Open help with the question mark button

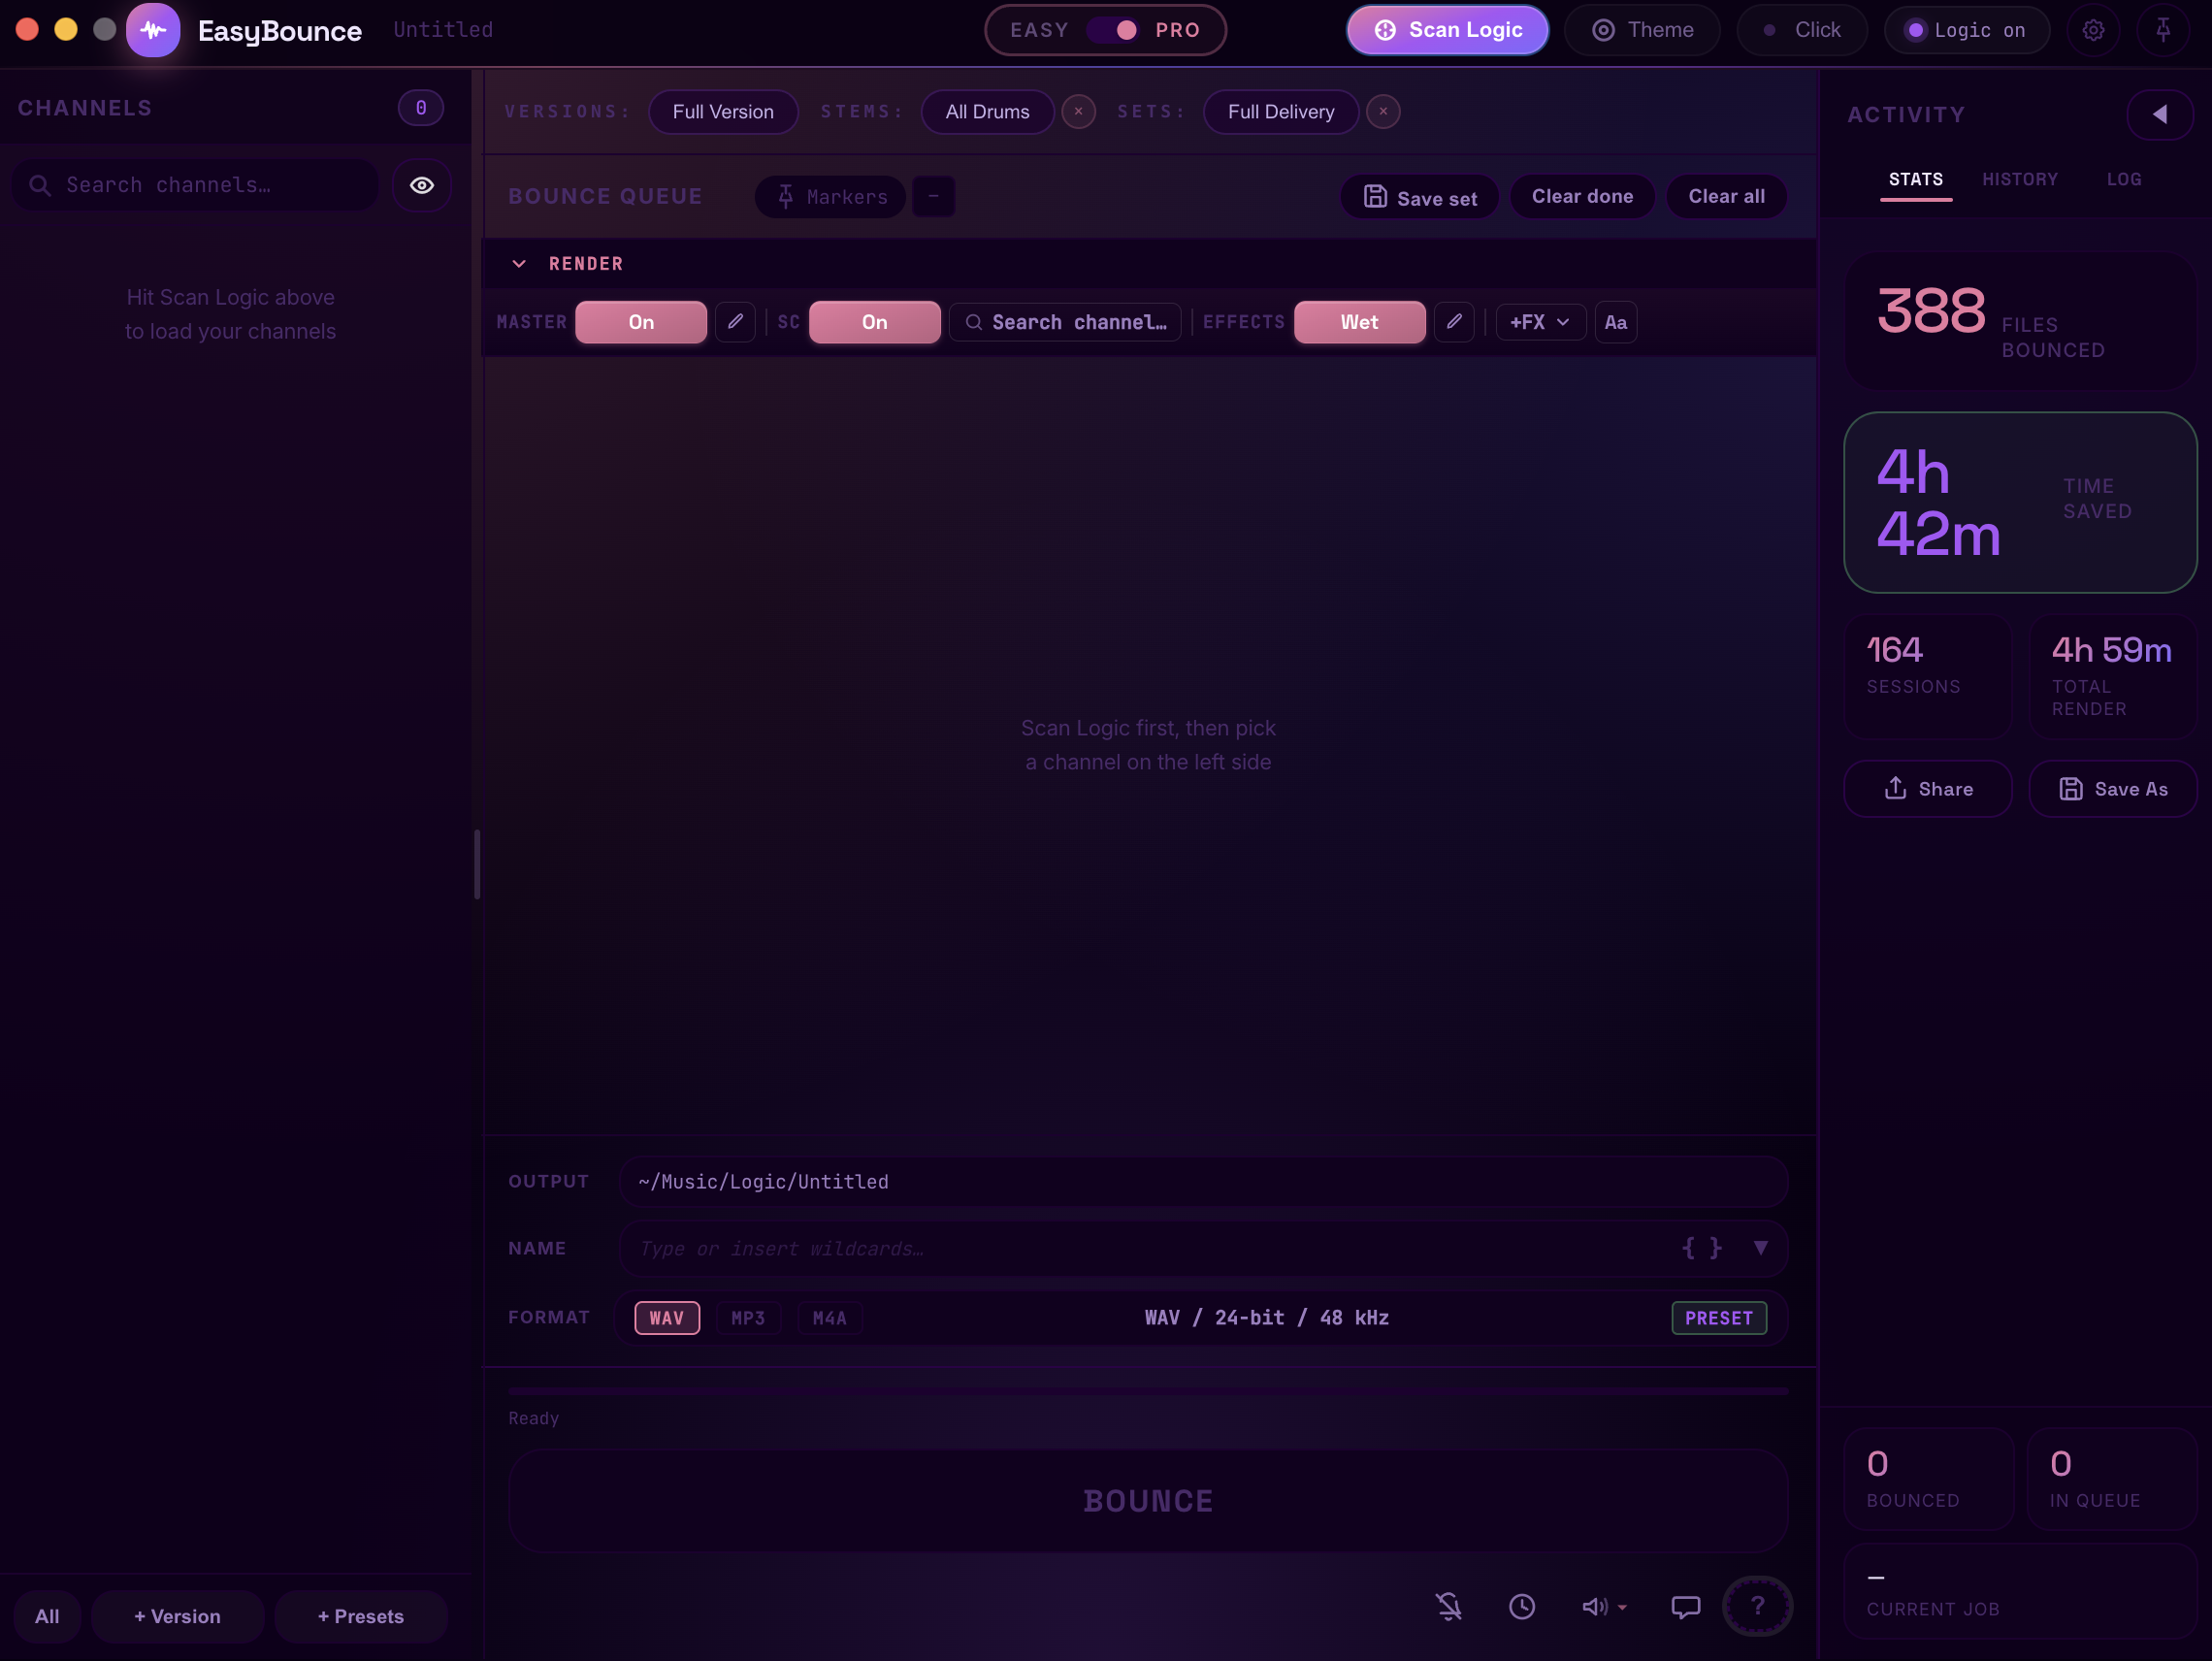click(1757, 1606)
